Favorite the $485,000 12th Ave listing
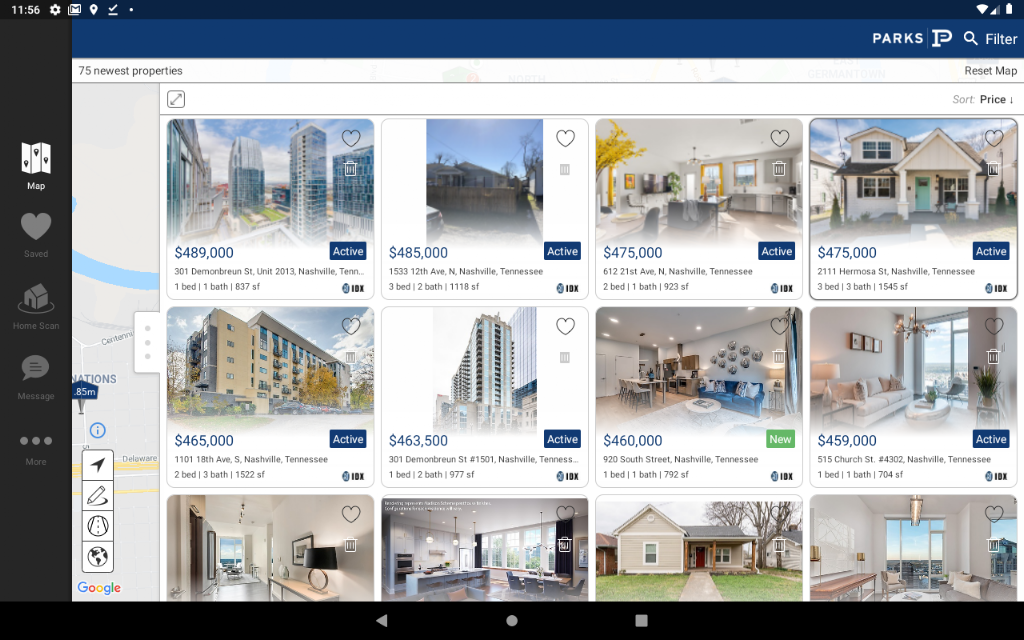Image resolution: width=1024 pixels, height=640 pixels. pyautogui.click(x=565, y=138)
